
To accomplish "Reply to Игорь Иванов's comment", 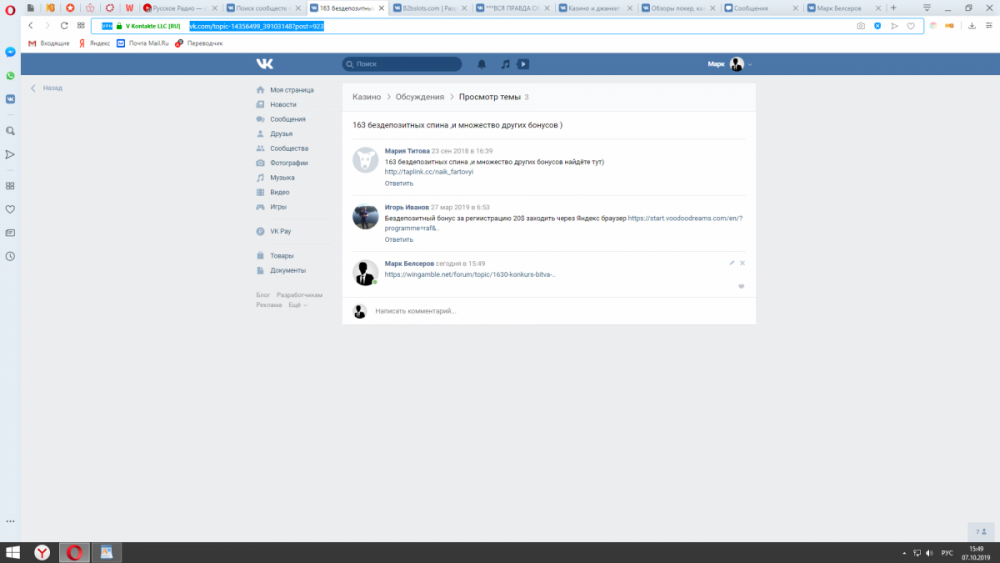I will (x=399, y=240).
